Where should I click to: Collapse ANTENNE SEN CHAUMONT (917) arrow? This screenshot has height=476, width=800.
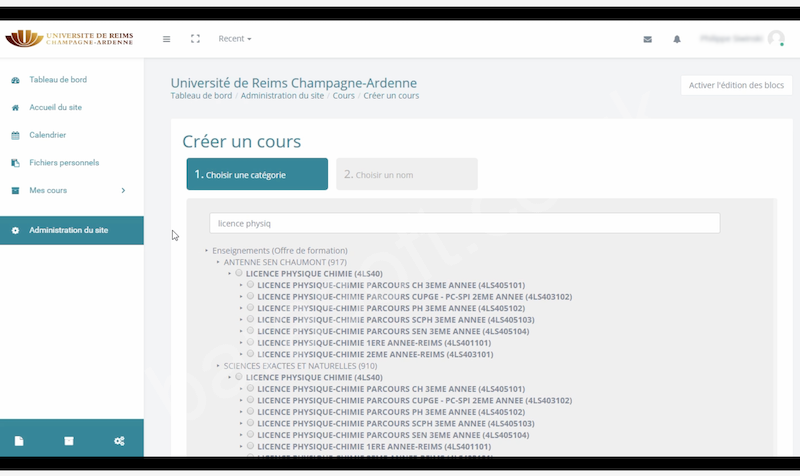[218, 262]
